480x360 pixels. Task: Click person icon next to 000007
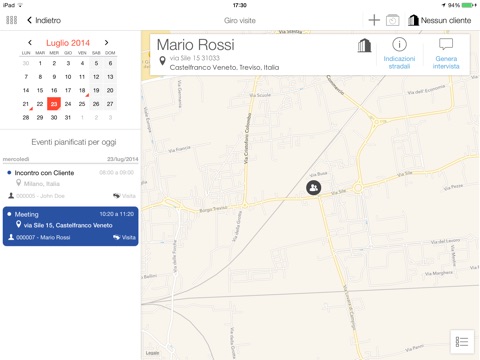11,237
